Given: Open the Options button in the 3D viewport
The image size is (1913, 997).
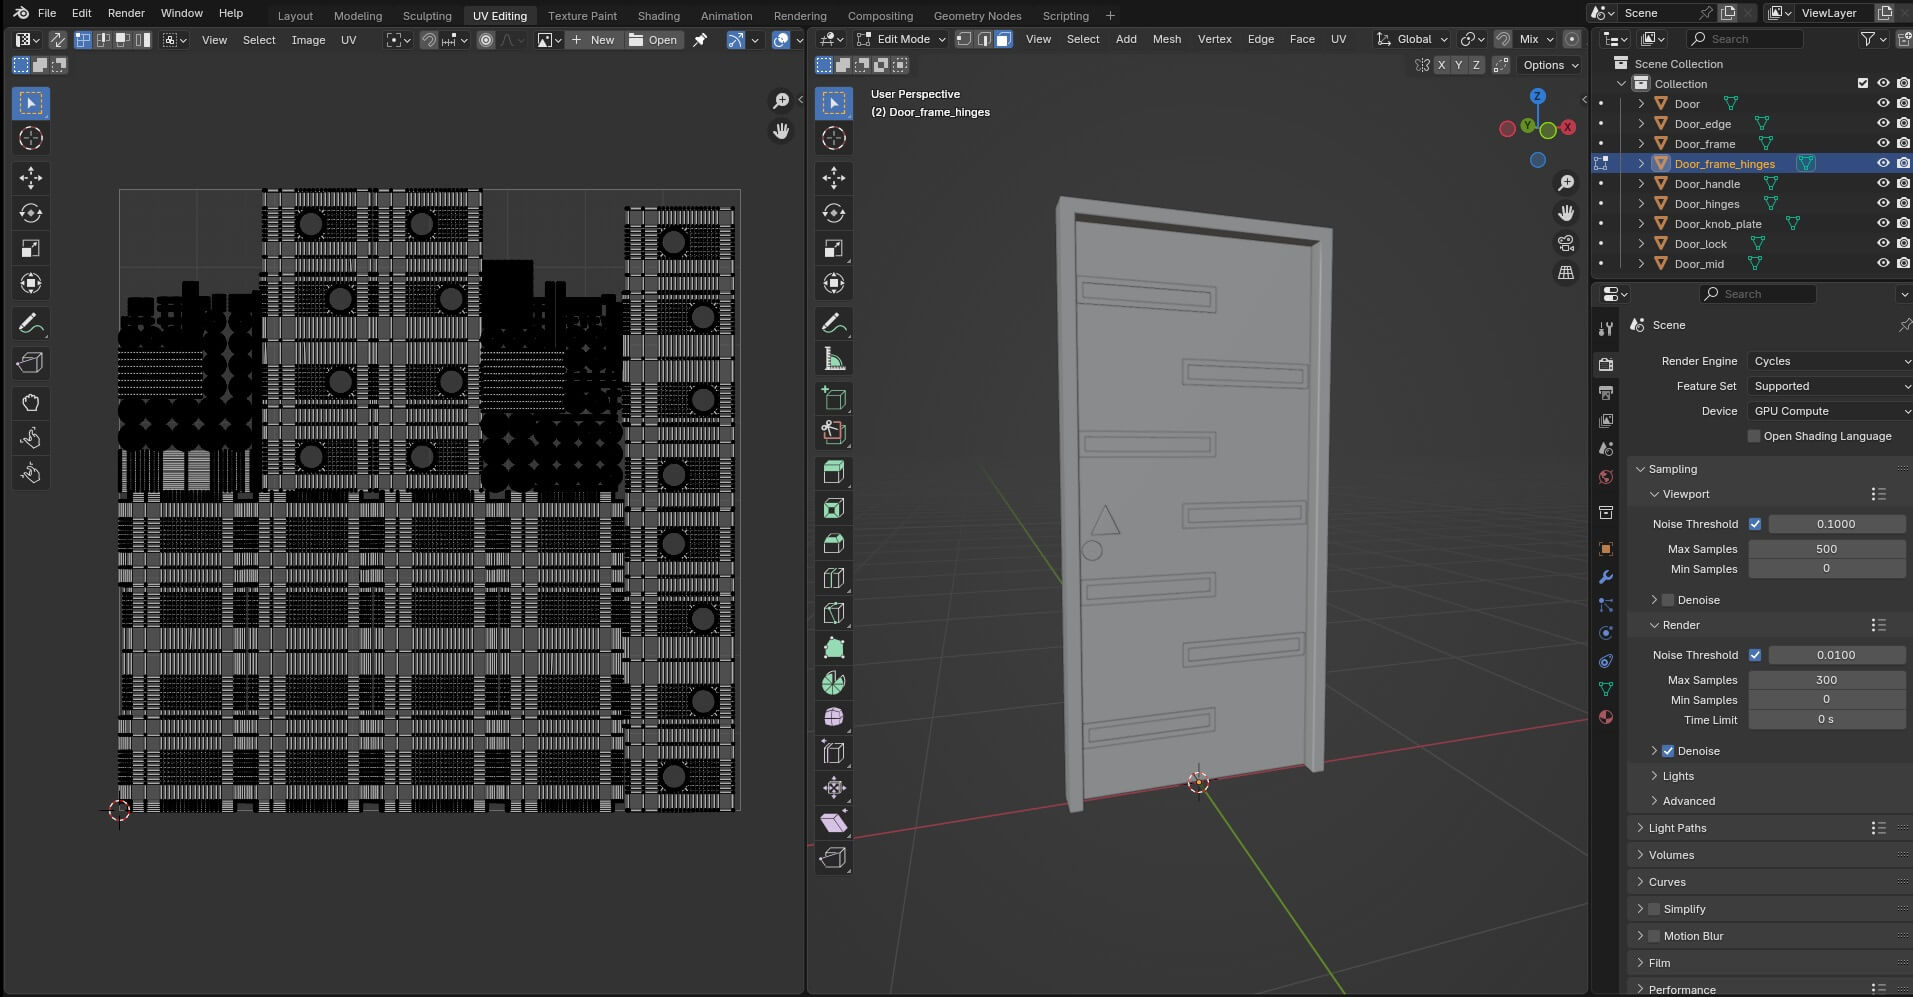Looking at the screenshot, I should [x=1550, y=65].
